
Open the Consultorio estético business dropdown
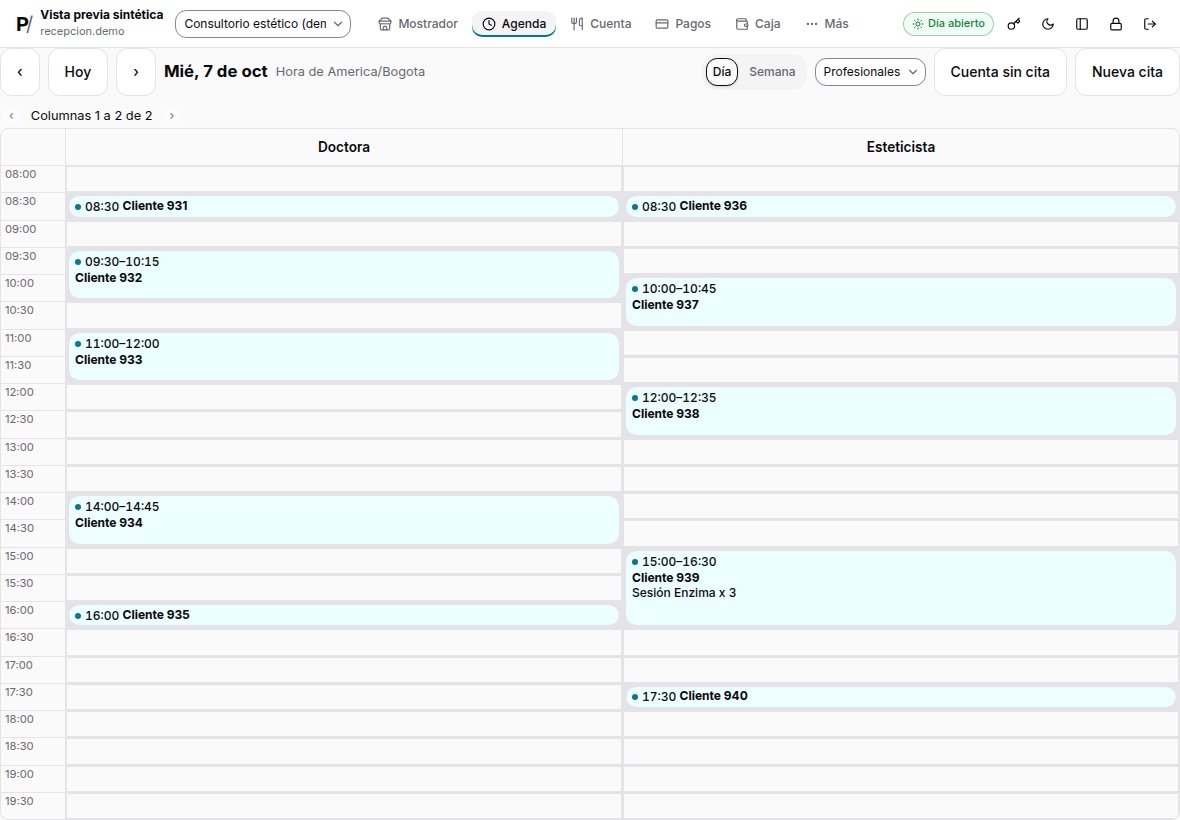tap(263, 24)
